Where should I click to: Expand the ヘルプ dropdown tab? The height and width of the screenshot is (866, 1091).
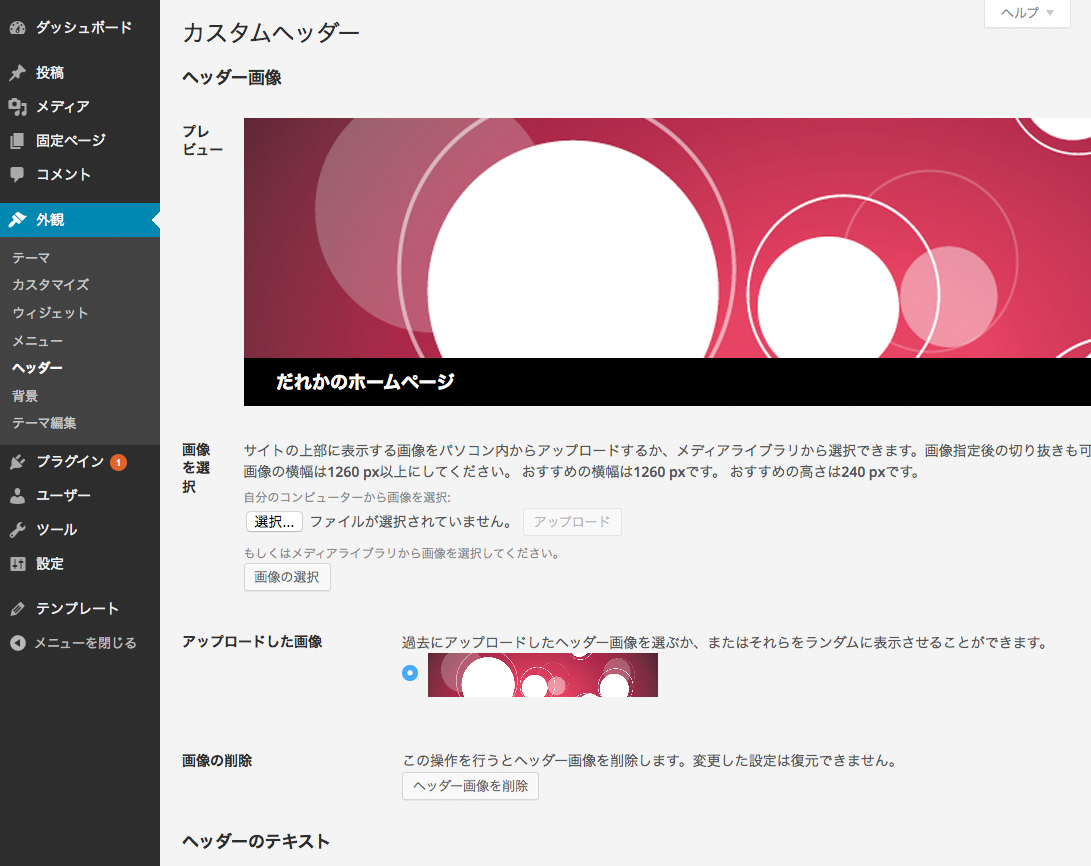(1027, 13)
